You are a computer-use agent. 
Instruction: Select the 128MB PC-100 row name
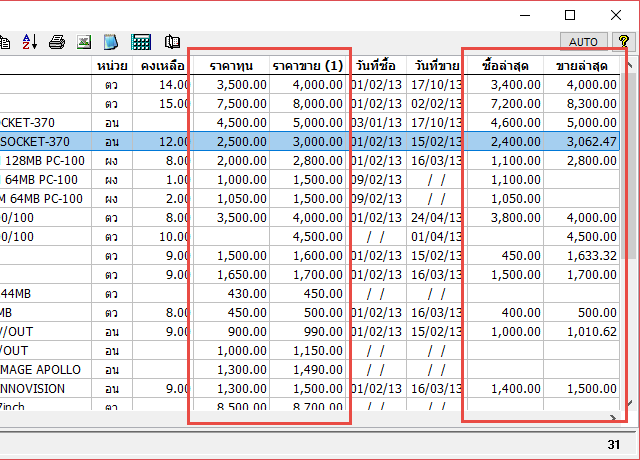pyautogui.click(x=45, y=161)
